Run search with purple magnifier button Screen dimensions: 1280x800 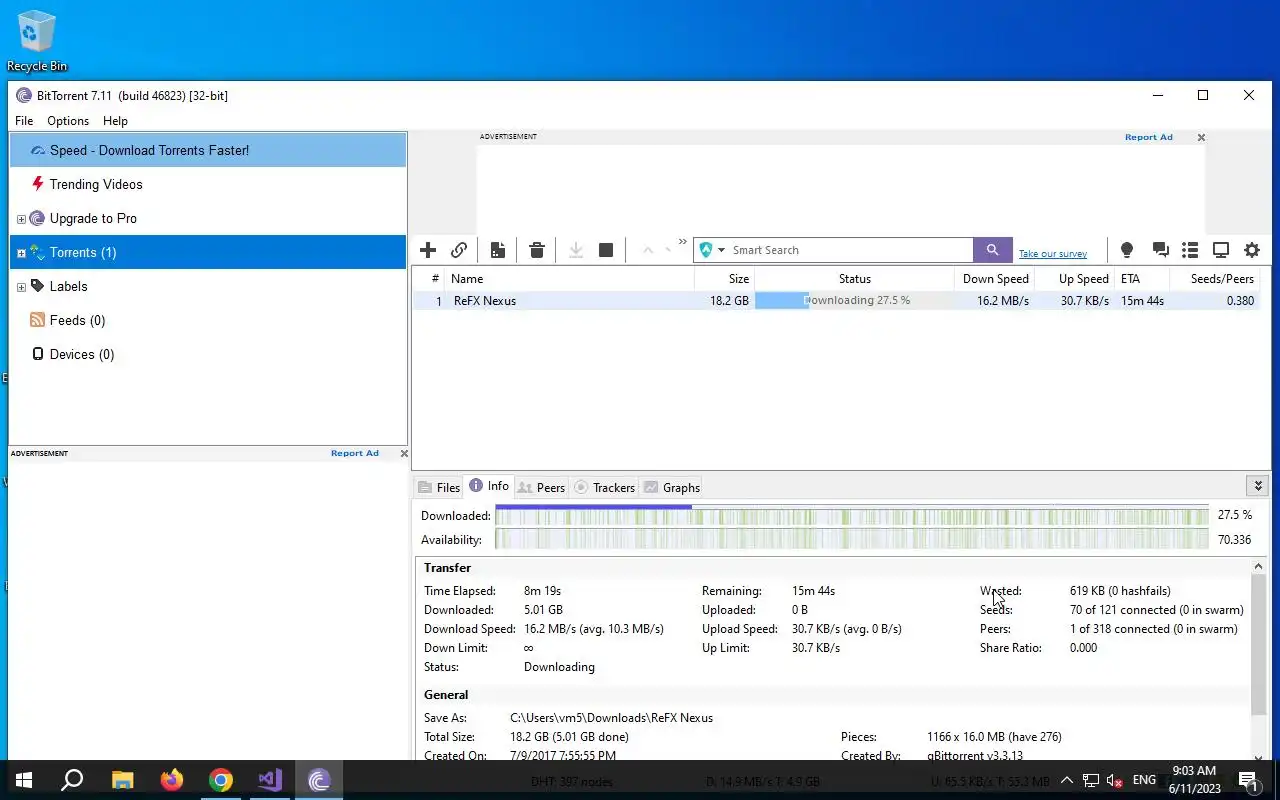click(993, 250)
